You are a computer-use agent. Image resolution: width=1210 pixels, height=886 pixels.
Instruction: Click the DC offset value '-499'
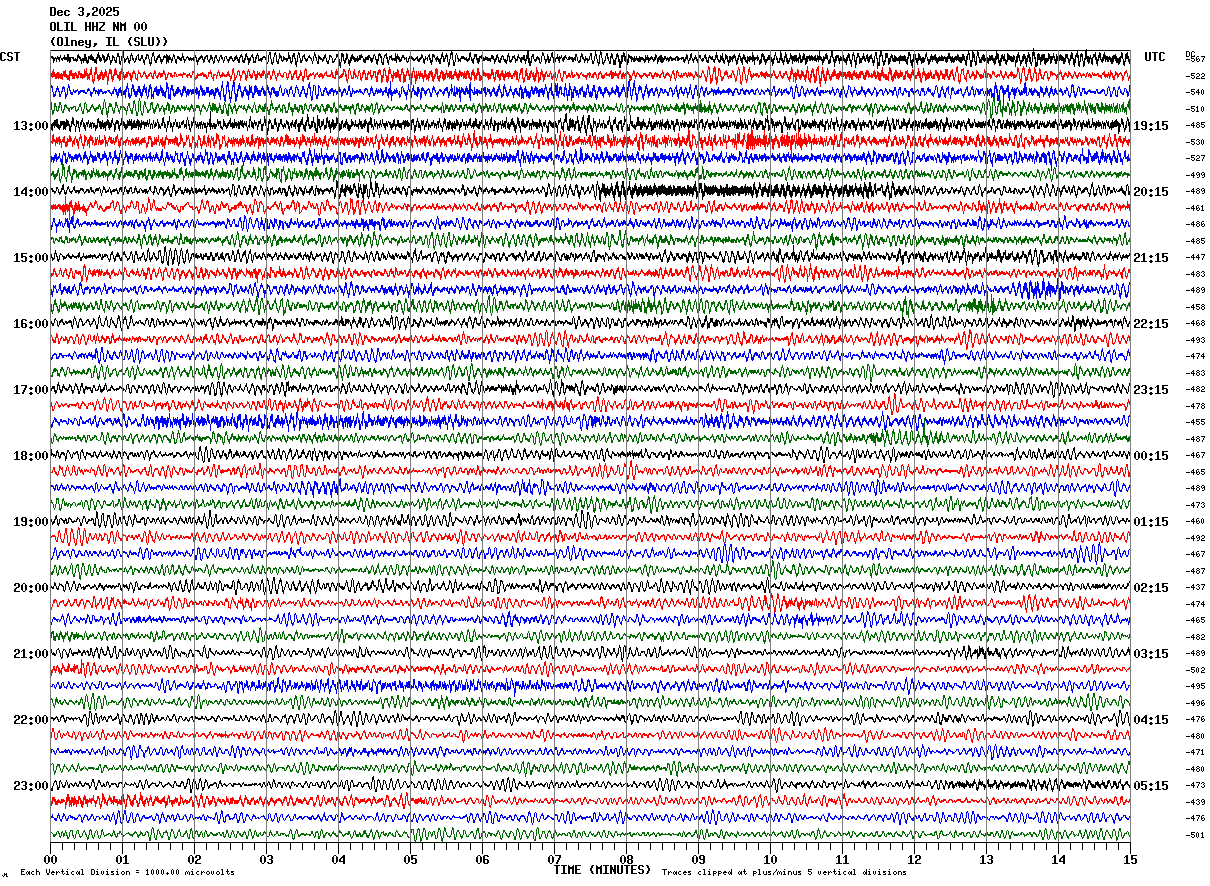pyautogui.click(x=1195, y=175)
